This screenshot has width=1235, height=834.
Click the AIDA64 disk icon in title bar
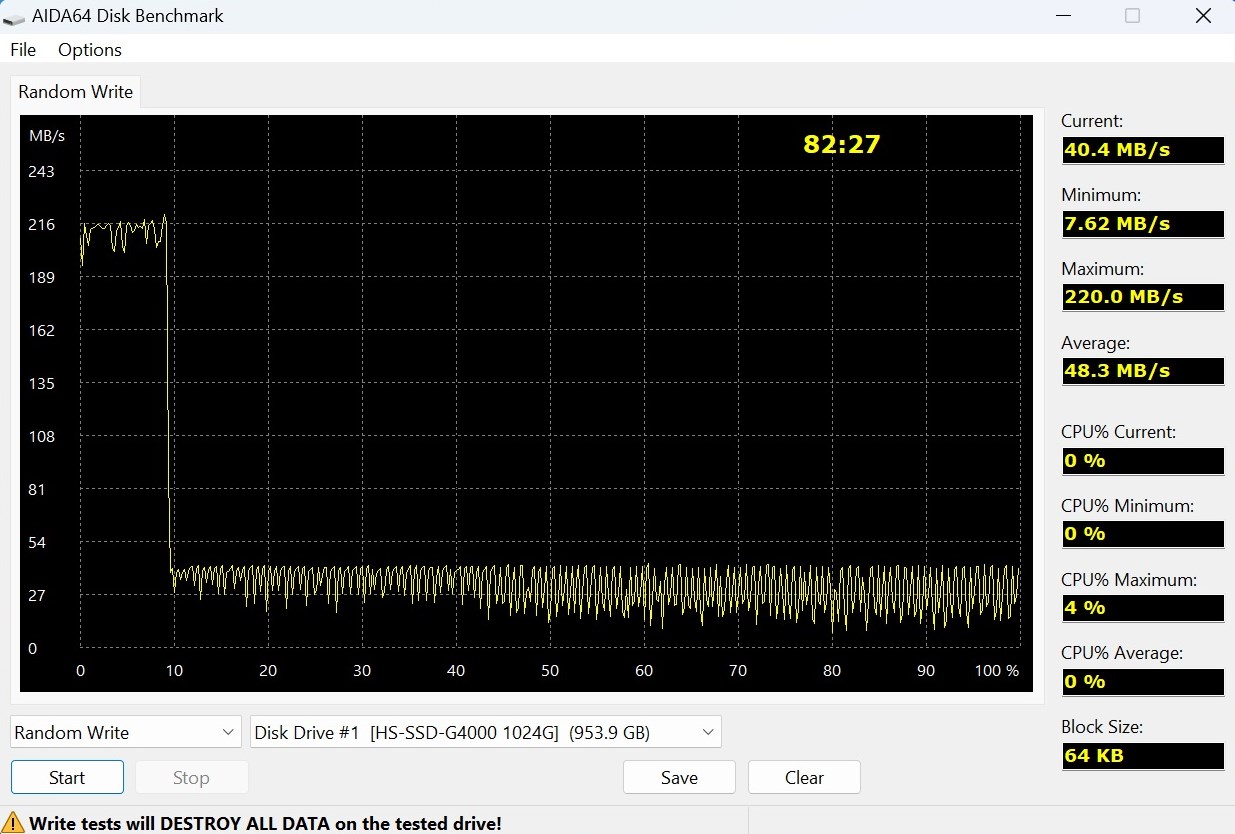coord(14,16)
